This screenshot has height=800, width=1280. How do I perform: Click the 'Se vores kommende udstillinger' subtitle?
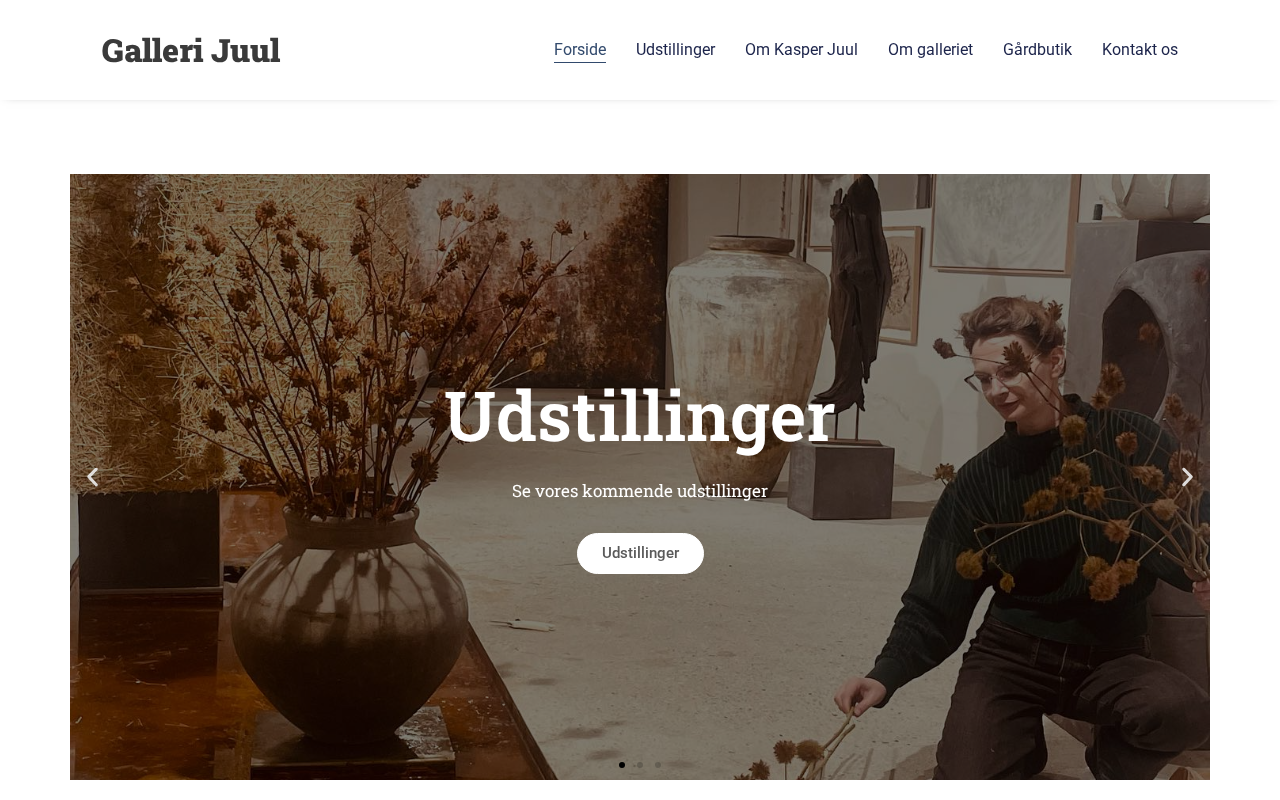coord(640,491)
